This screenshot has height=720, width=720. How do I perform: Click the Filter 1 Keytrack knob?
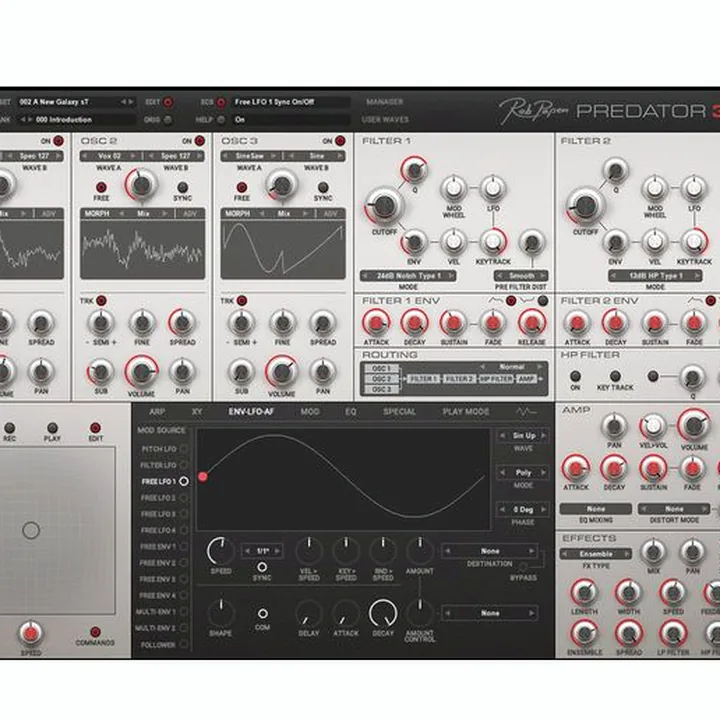pos(493,242)
